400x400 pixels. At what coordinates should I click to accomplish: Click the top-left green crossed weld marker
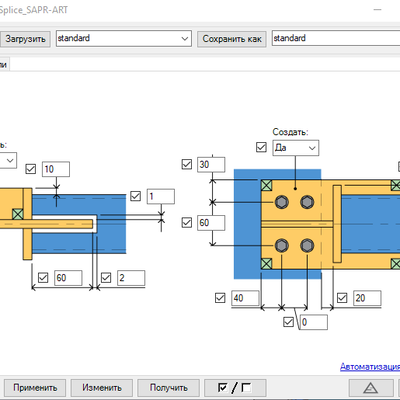(x=266, y=185)
